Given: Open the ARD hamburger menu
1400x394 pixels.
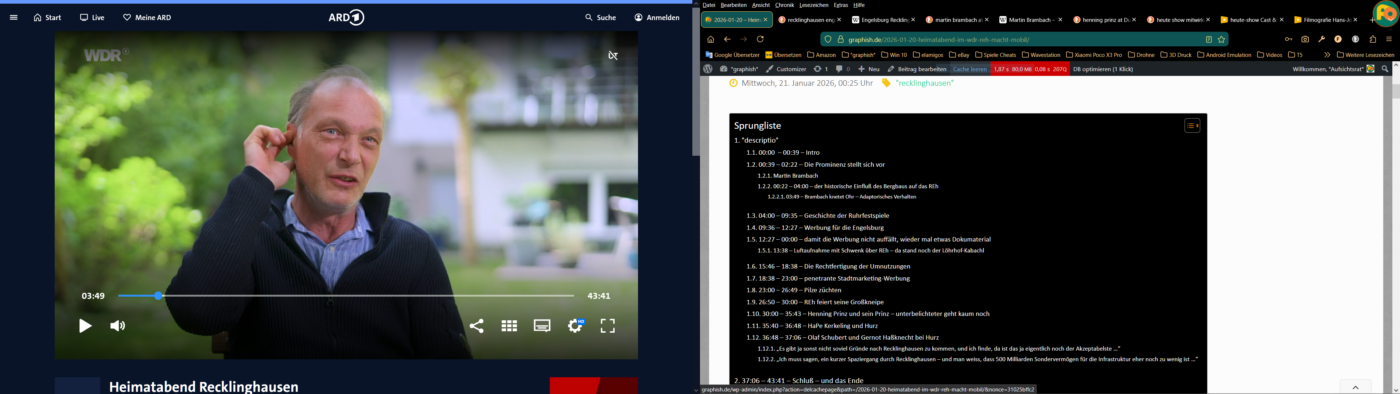Looking at the screenshot, I should coord(13,17).
